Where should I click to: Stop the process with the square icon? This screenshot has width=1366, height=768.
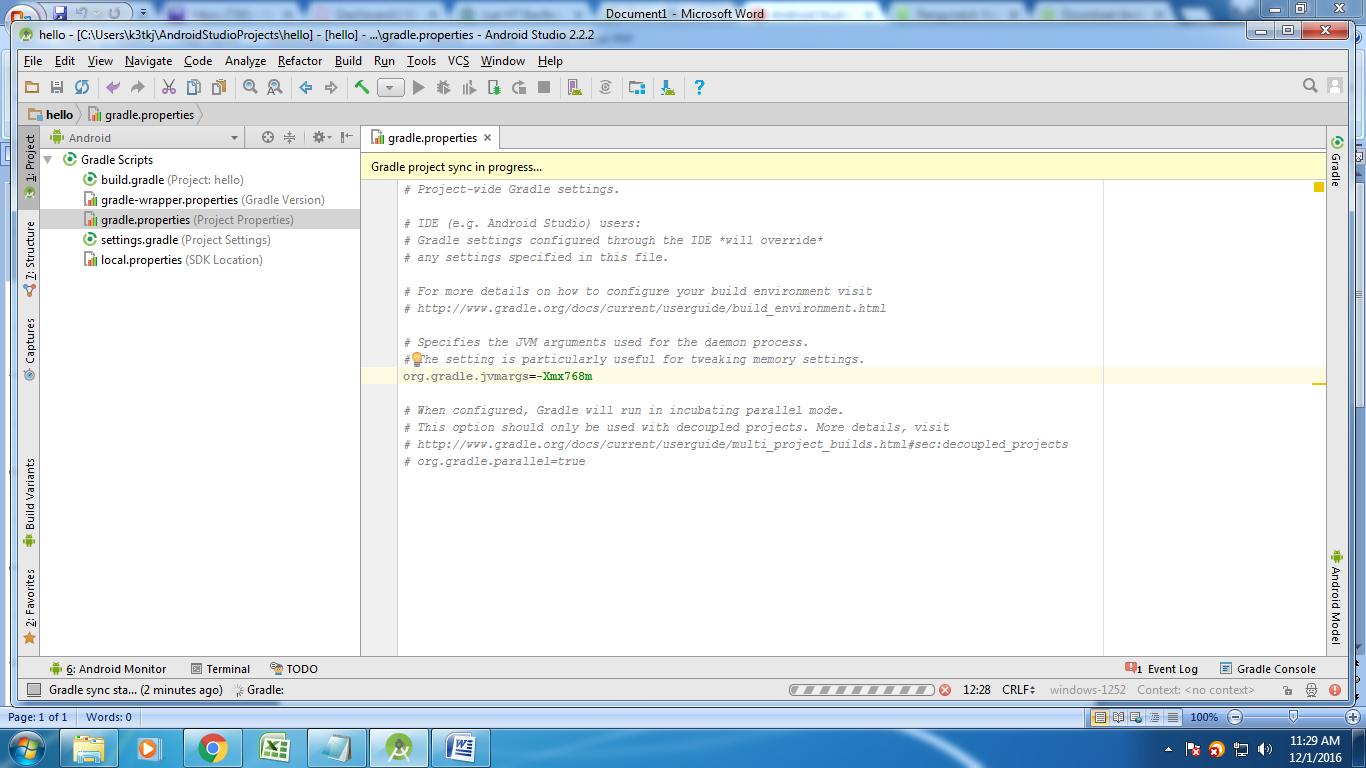(x=544, y=88)
